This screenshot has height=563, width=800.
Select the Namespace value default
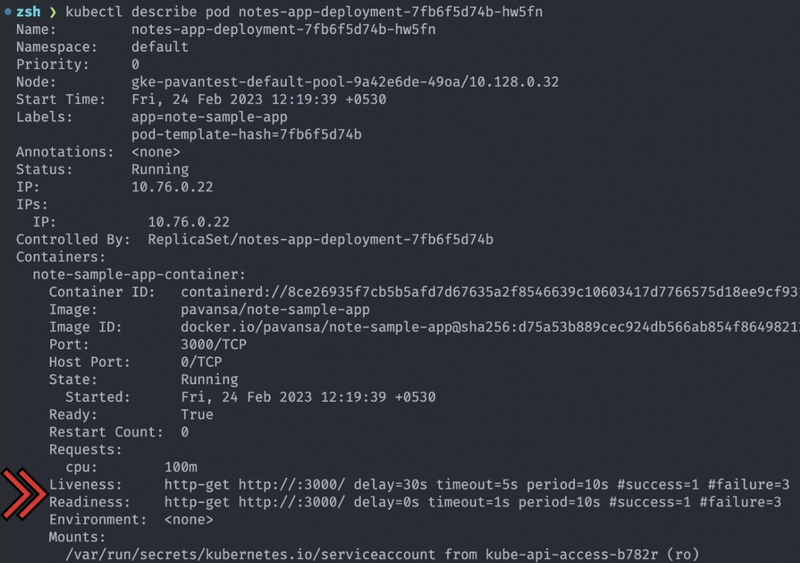point(160,47)
